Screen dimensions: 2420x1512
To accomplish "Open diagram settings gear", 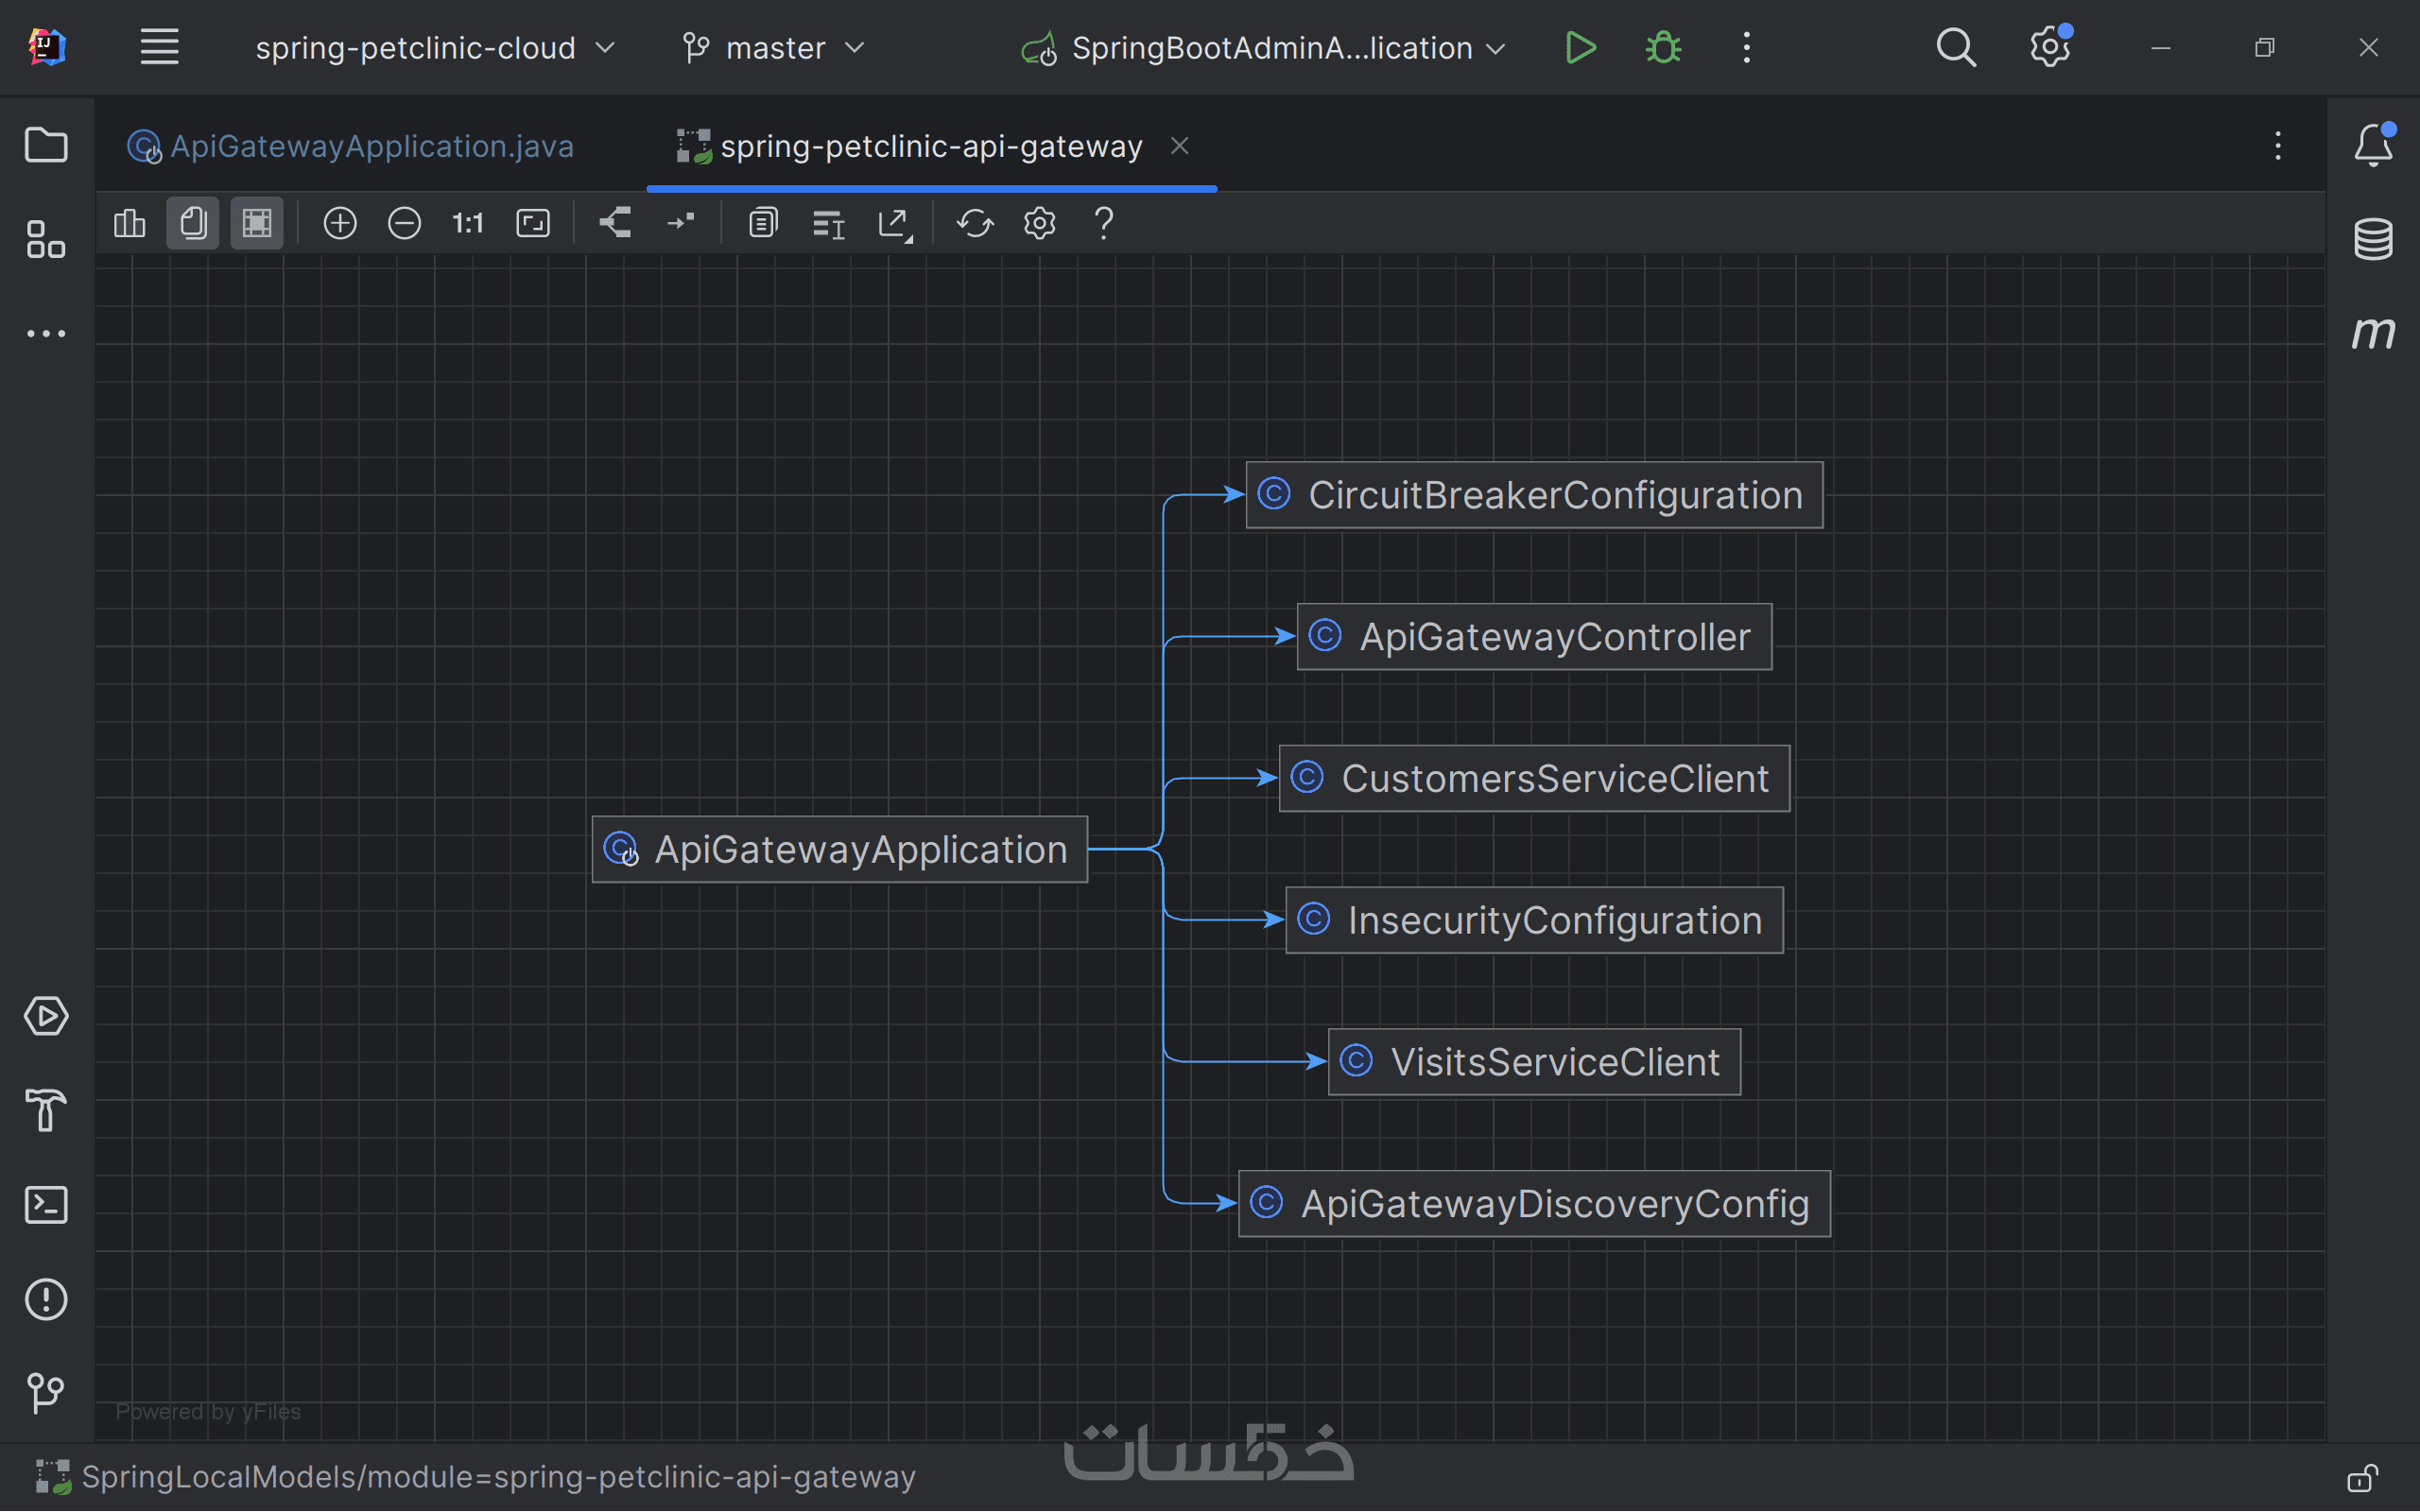I will tap(1040, 223).
